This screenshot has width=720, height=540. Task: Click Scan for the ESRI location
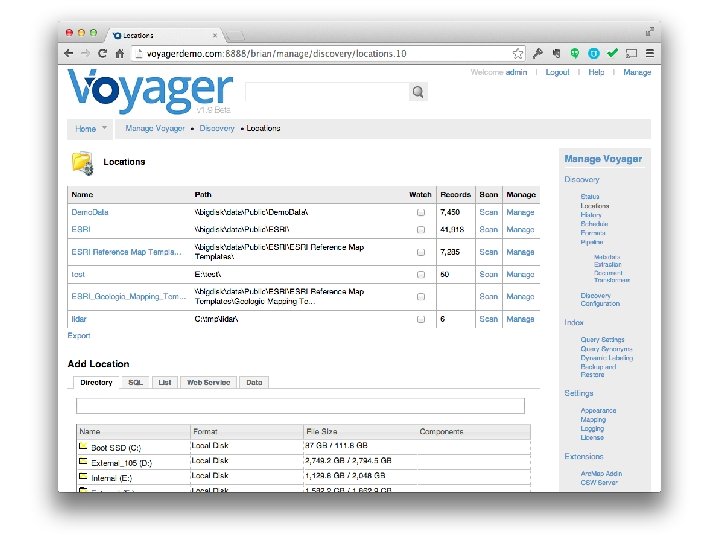[489, 230]
